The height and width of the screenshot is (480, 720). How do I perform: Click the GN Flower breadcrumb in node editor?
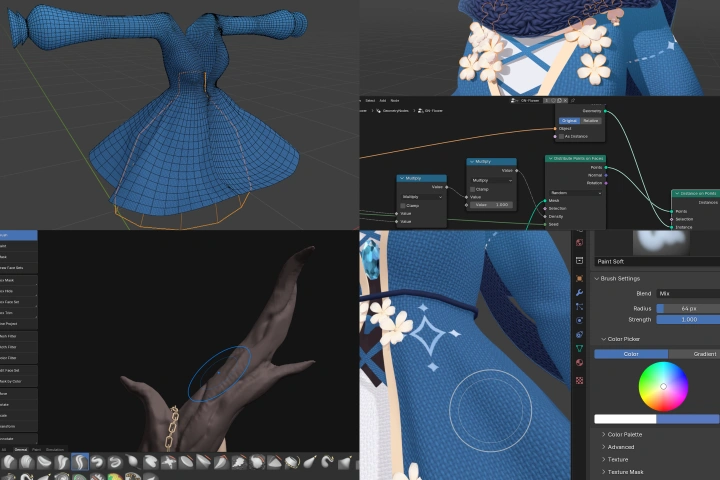click(433, 111)
